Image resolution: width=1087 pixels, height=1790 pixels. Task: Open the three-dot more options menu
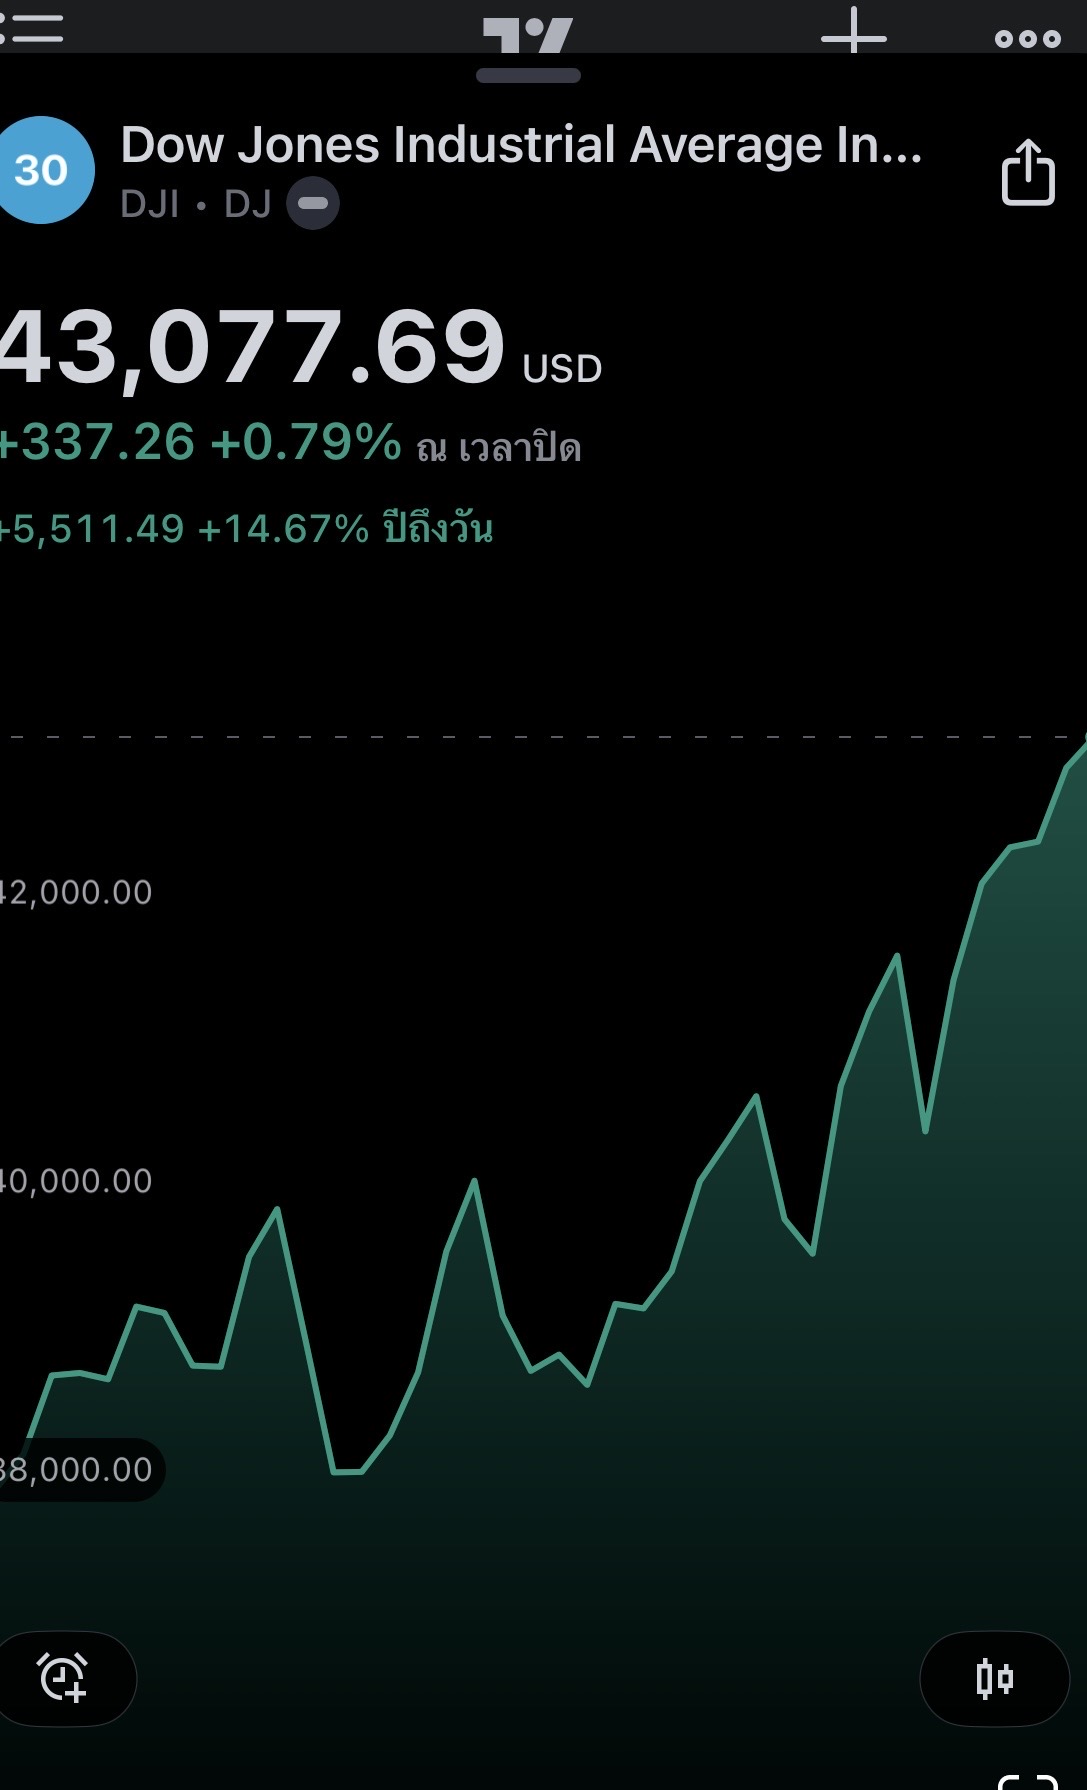(1027, 39)
